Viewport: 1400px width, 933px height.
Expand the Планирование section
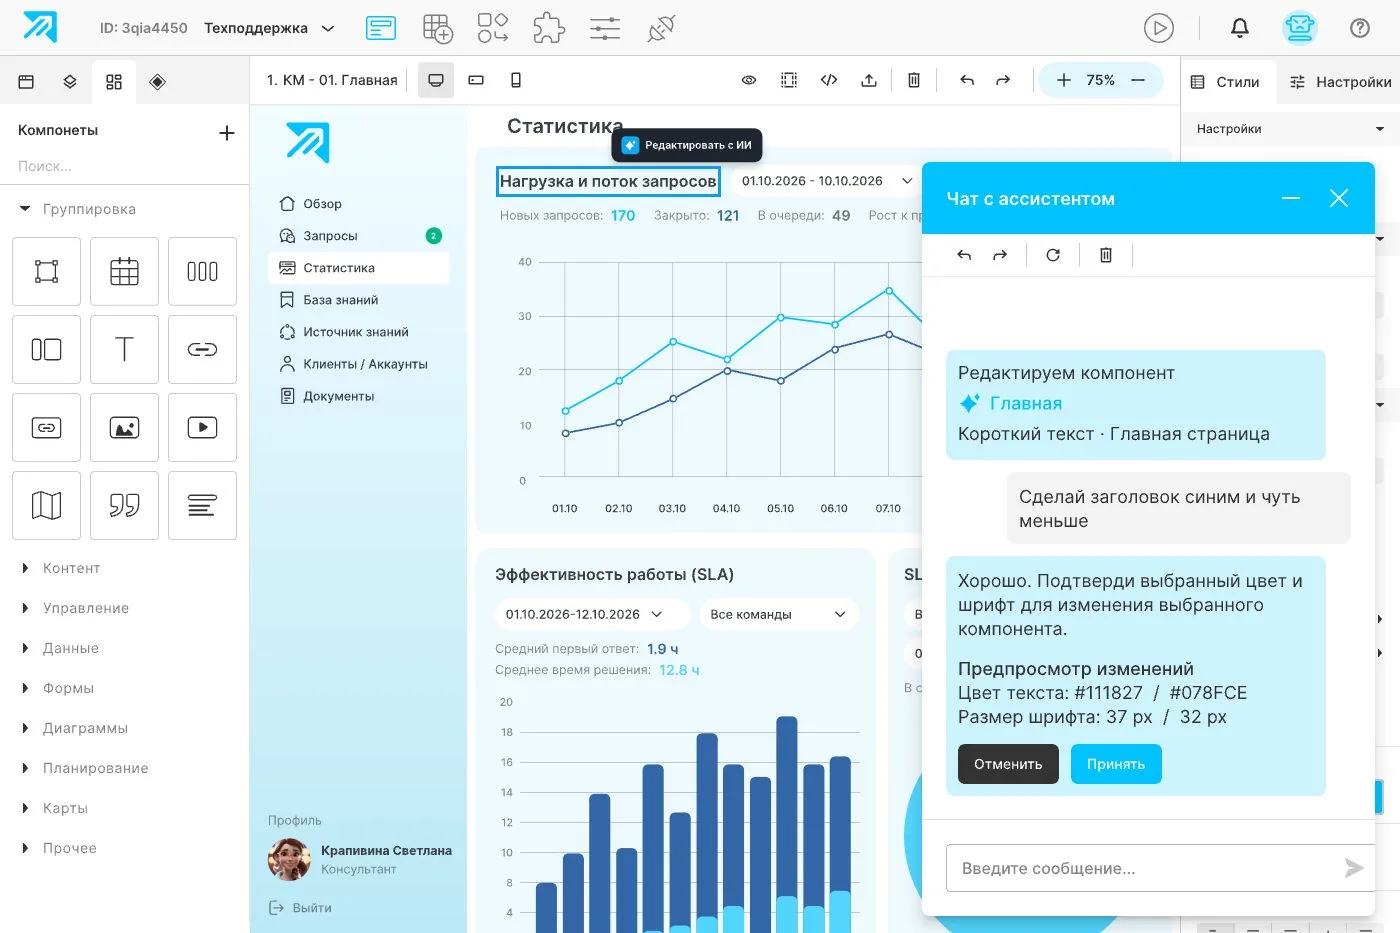coord(85,768)
